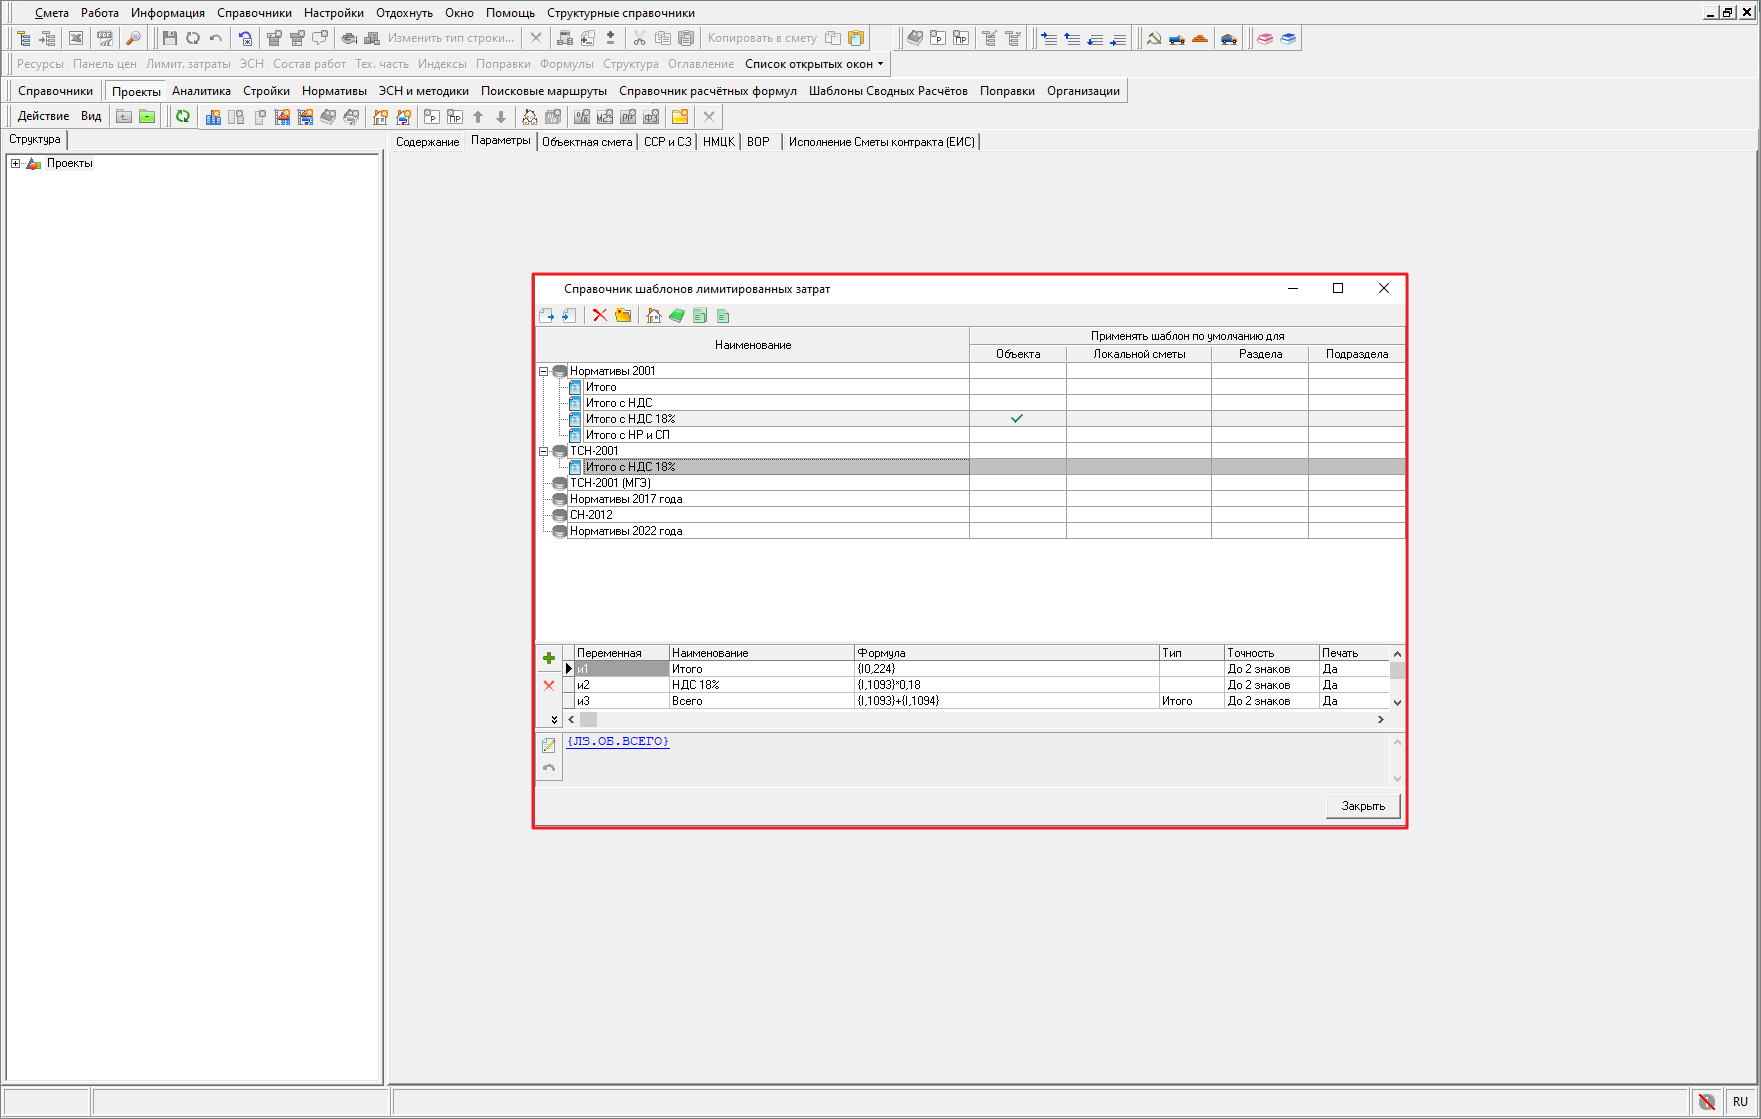Open the Нормативы section tab

coord(334,91)
